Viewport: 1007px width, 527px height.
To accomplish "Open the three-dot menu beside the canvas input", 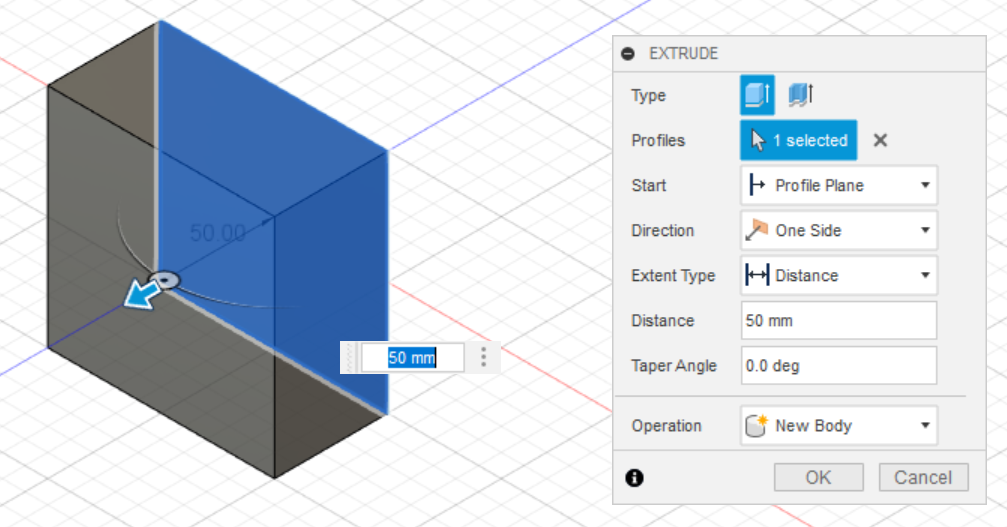I will pyautogui.click(x=484, y=358).
